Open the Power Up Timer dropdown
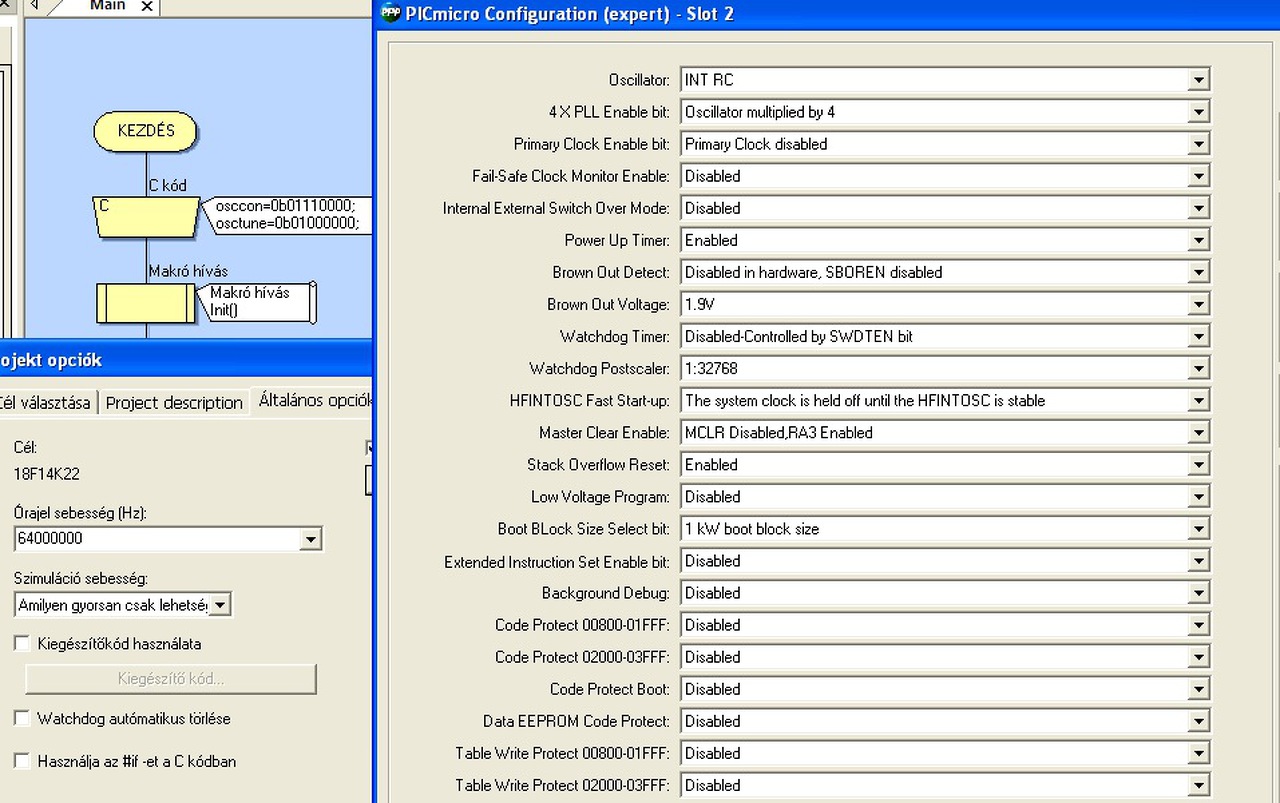The image size is (1280, 803). click(x=1199, y=240)
